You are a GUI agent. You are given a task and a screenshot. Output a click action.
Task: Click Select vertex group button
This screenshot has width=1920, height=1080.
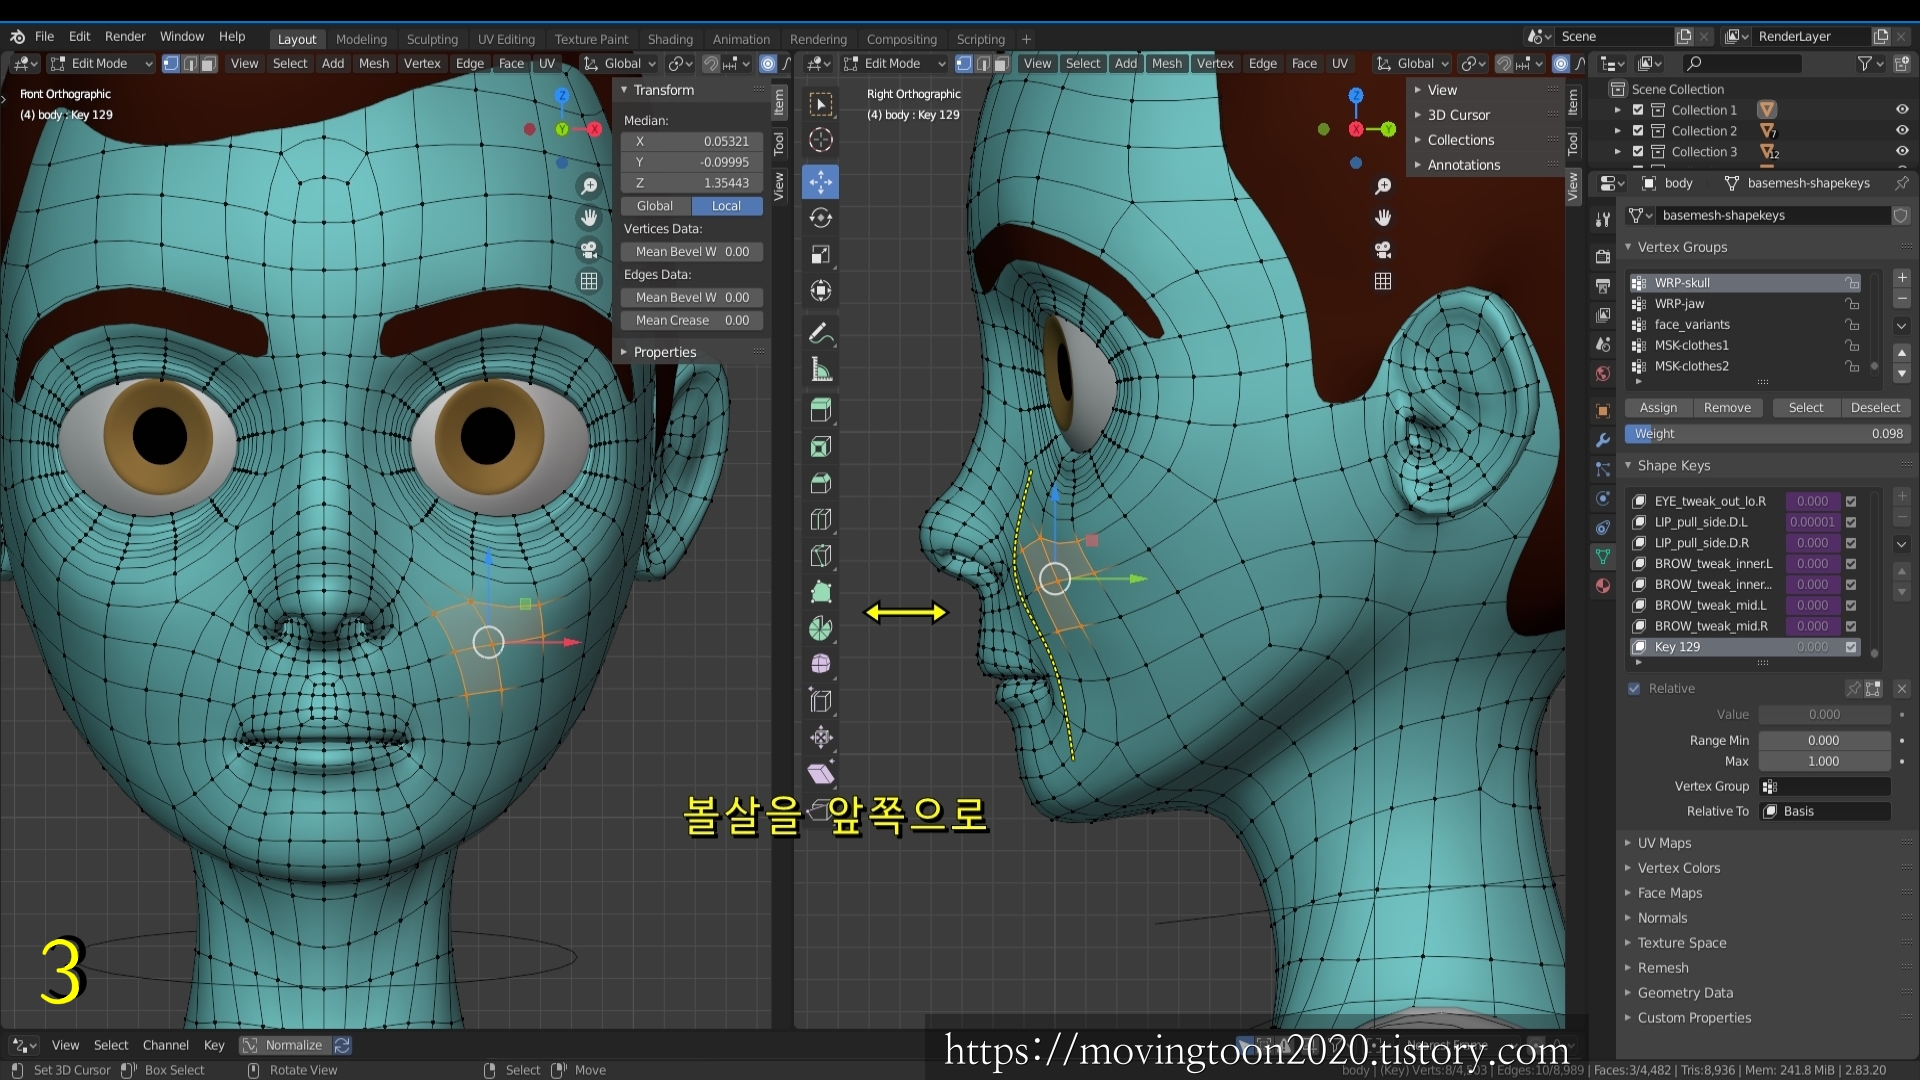point(1806,408)
